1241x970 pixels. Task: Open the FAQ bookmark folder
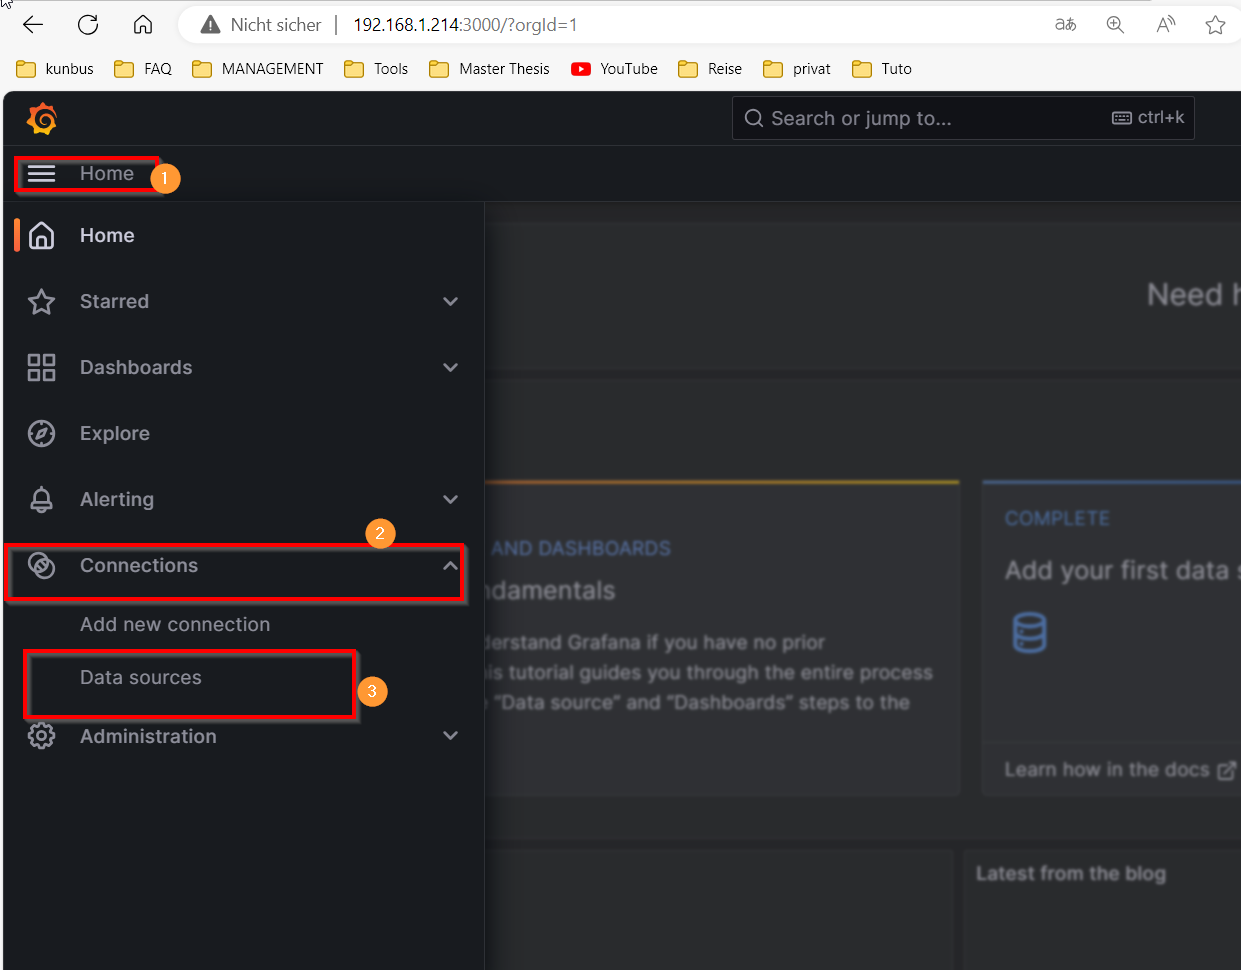(143, 69)
